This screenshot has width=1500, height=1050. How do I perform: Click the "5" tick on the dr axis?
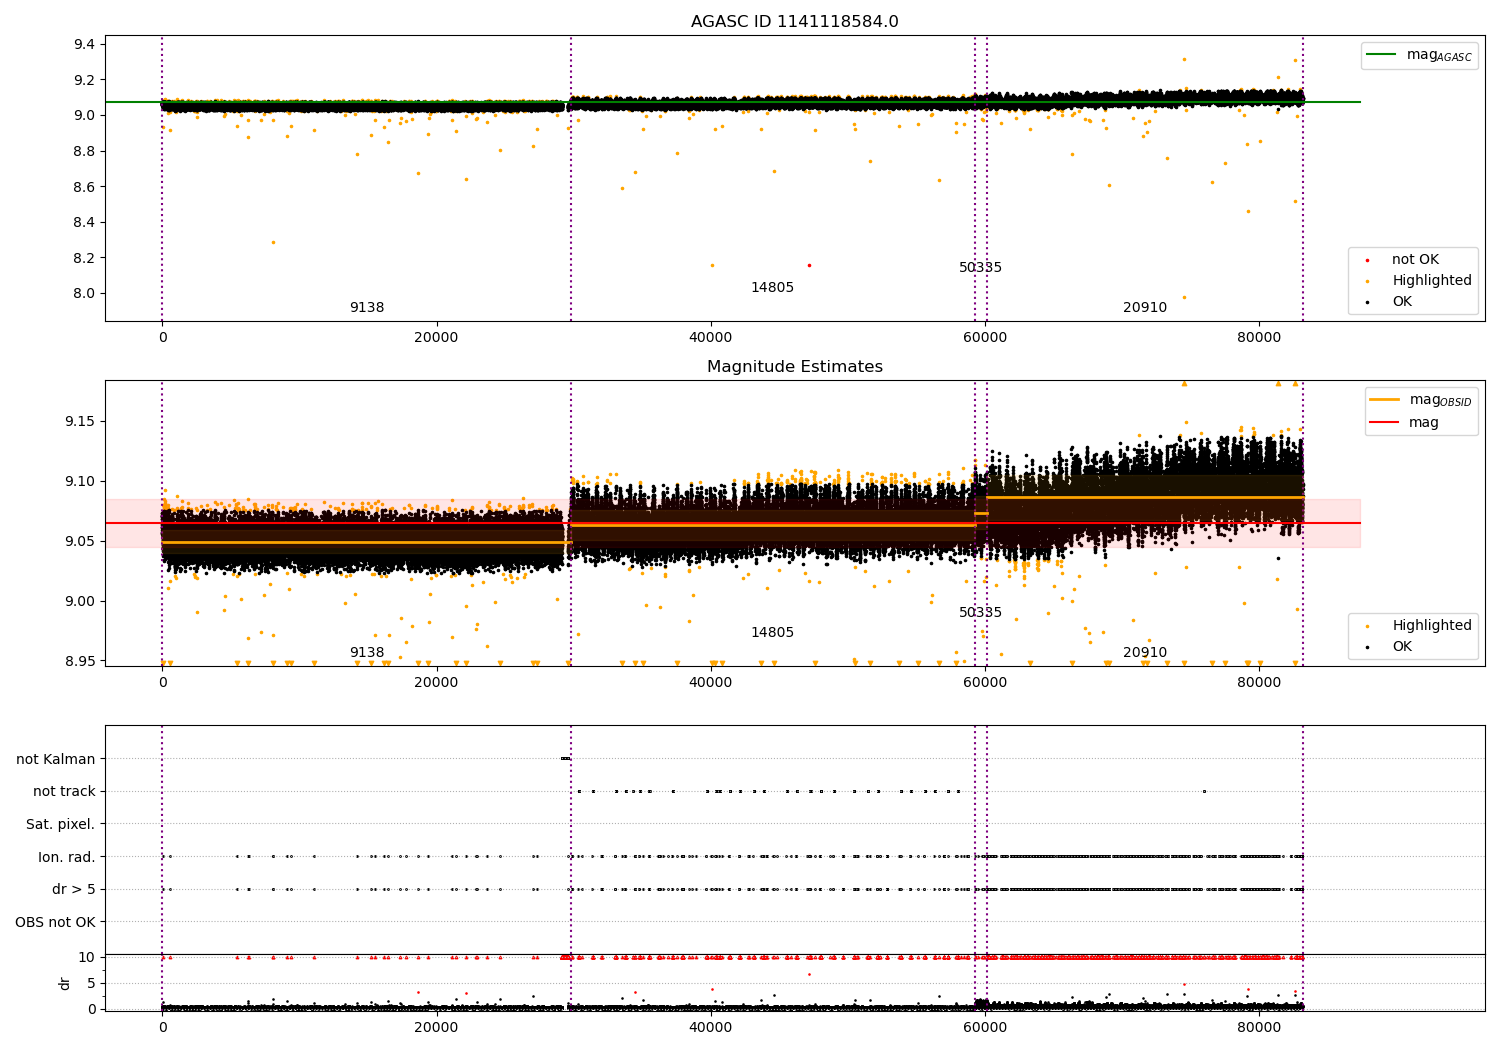(91, 983)
